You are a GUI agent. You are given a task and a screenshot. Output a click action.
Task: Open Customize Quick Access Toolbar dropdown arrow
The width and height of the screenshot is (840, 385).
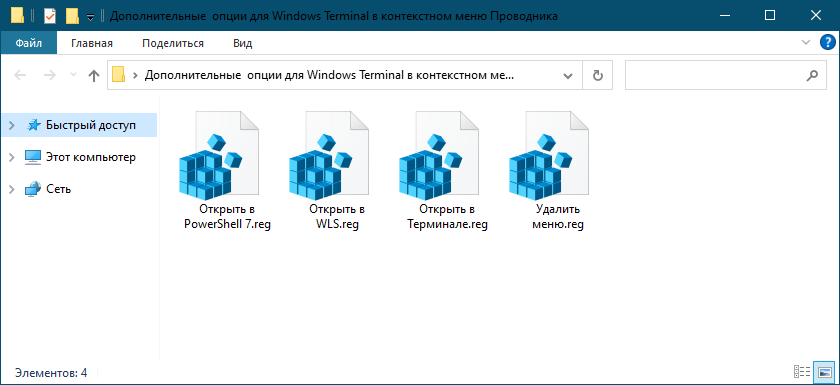tap(90, 17)
